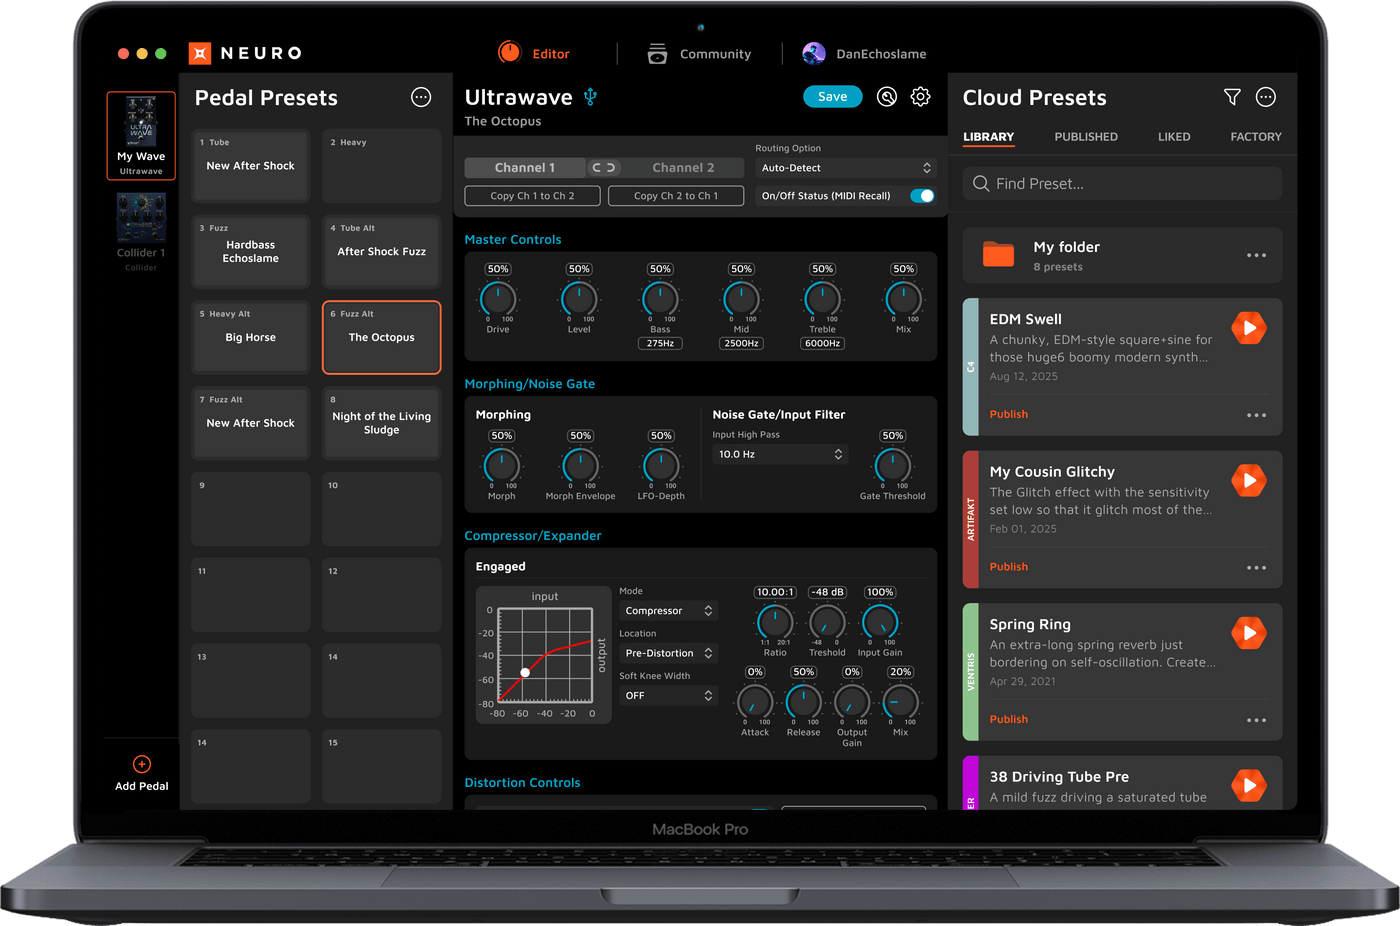
Task: Switch to the FACTORY tab
Action: click(1256, 137)
